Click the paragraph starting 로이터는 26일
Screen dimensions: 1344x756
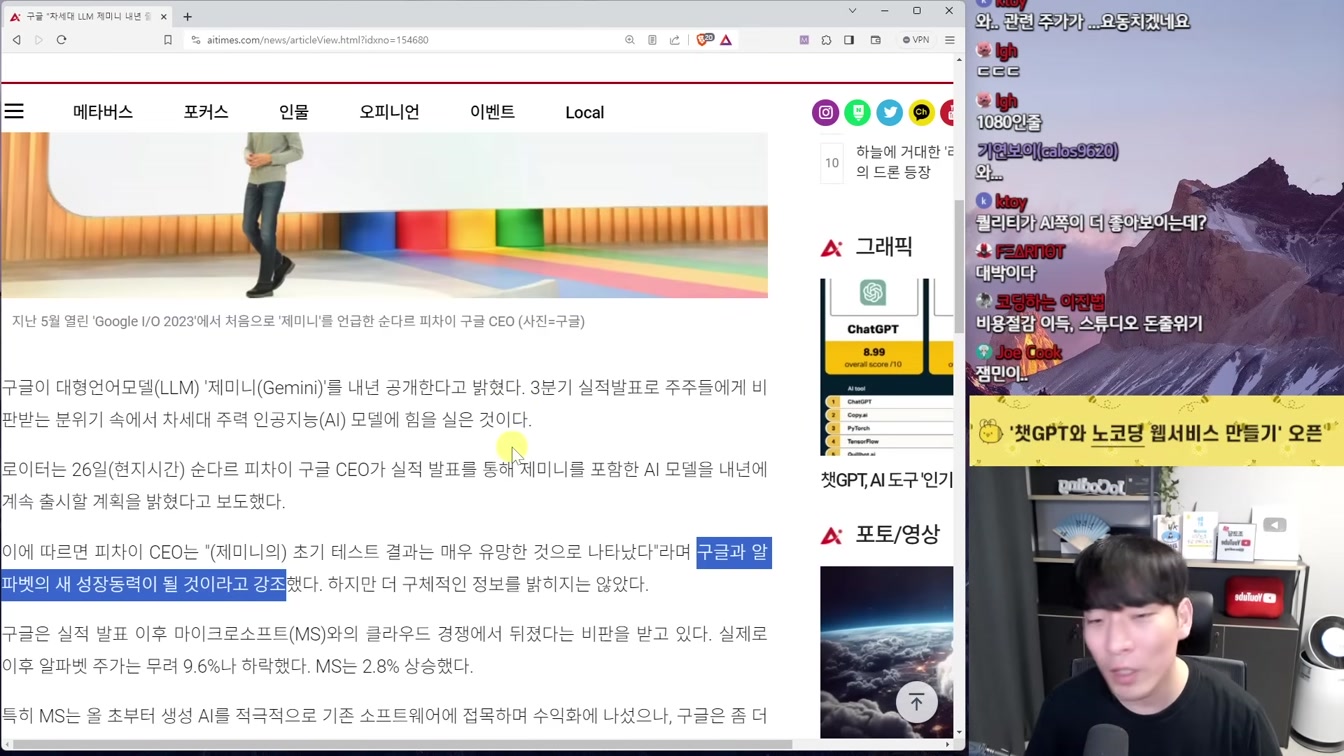tap(384, 485)
